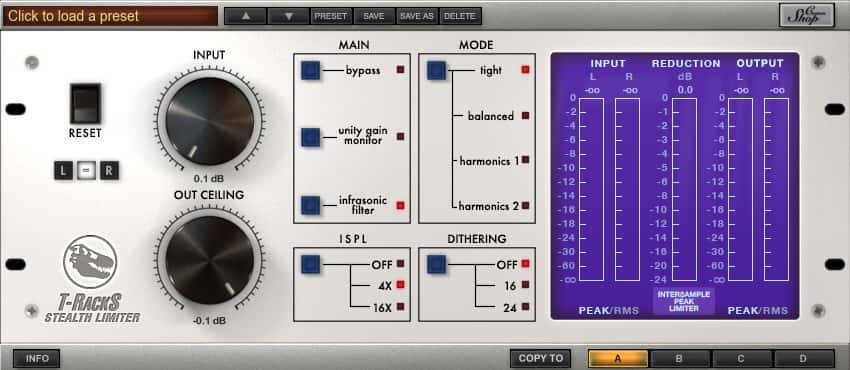Click the INPUT gain knob
Viewport: 850px width, 370px height.
point(210,121)
